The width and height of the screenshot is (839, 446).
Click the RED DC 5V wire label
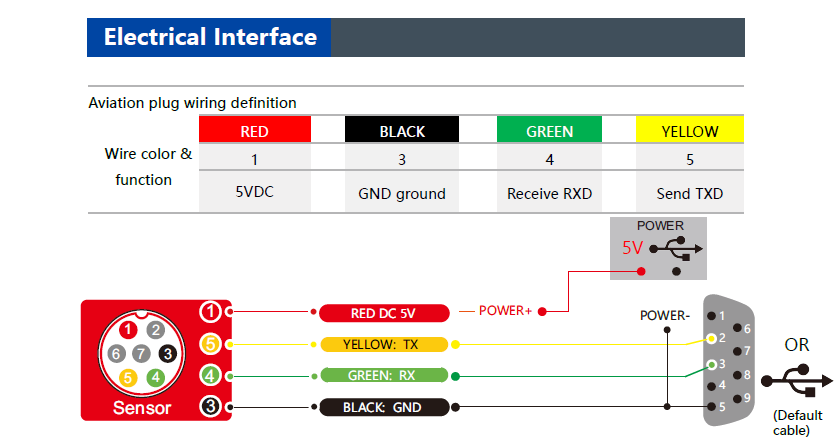point(383,313)
